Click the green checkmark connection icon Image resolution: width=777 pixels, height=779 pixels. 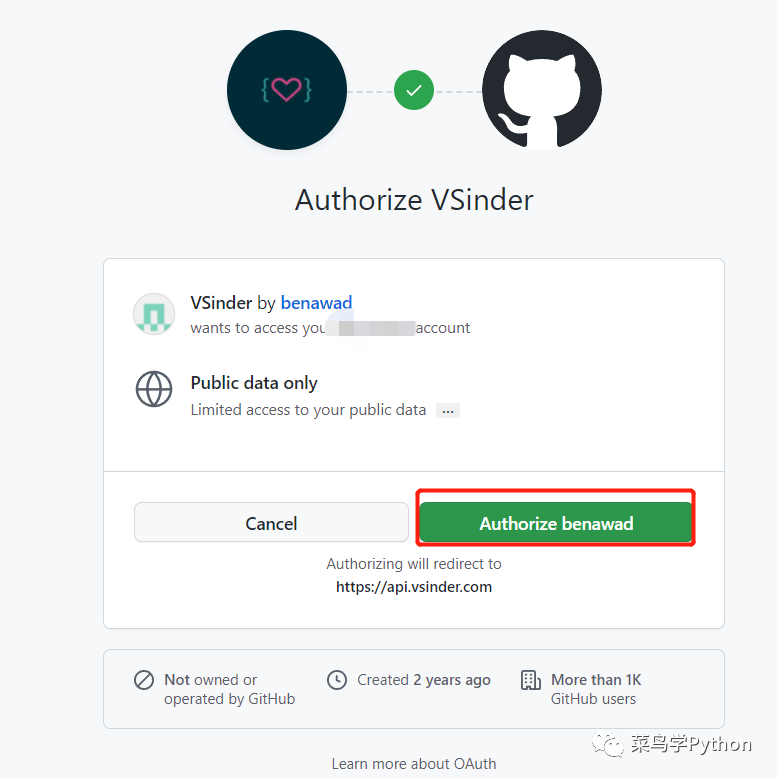(414, 90)
